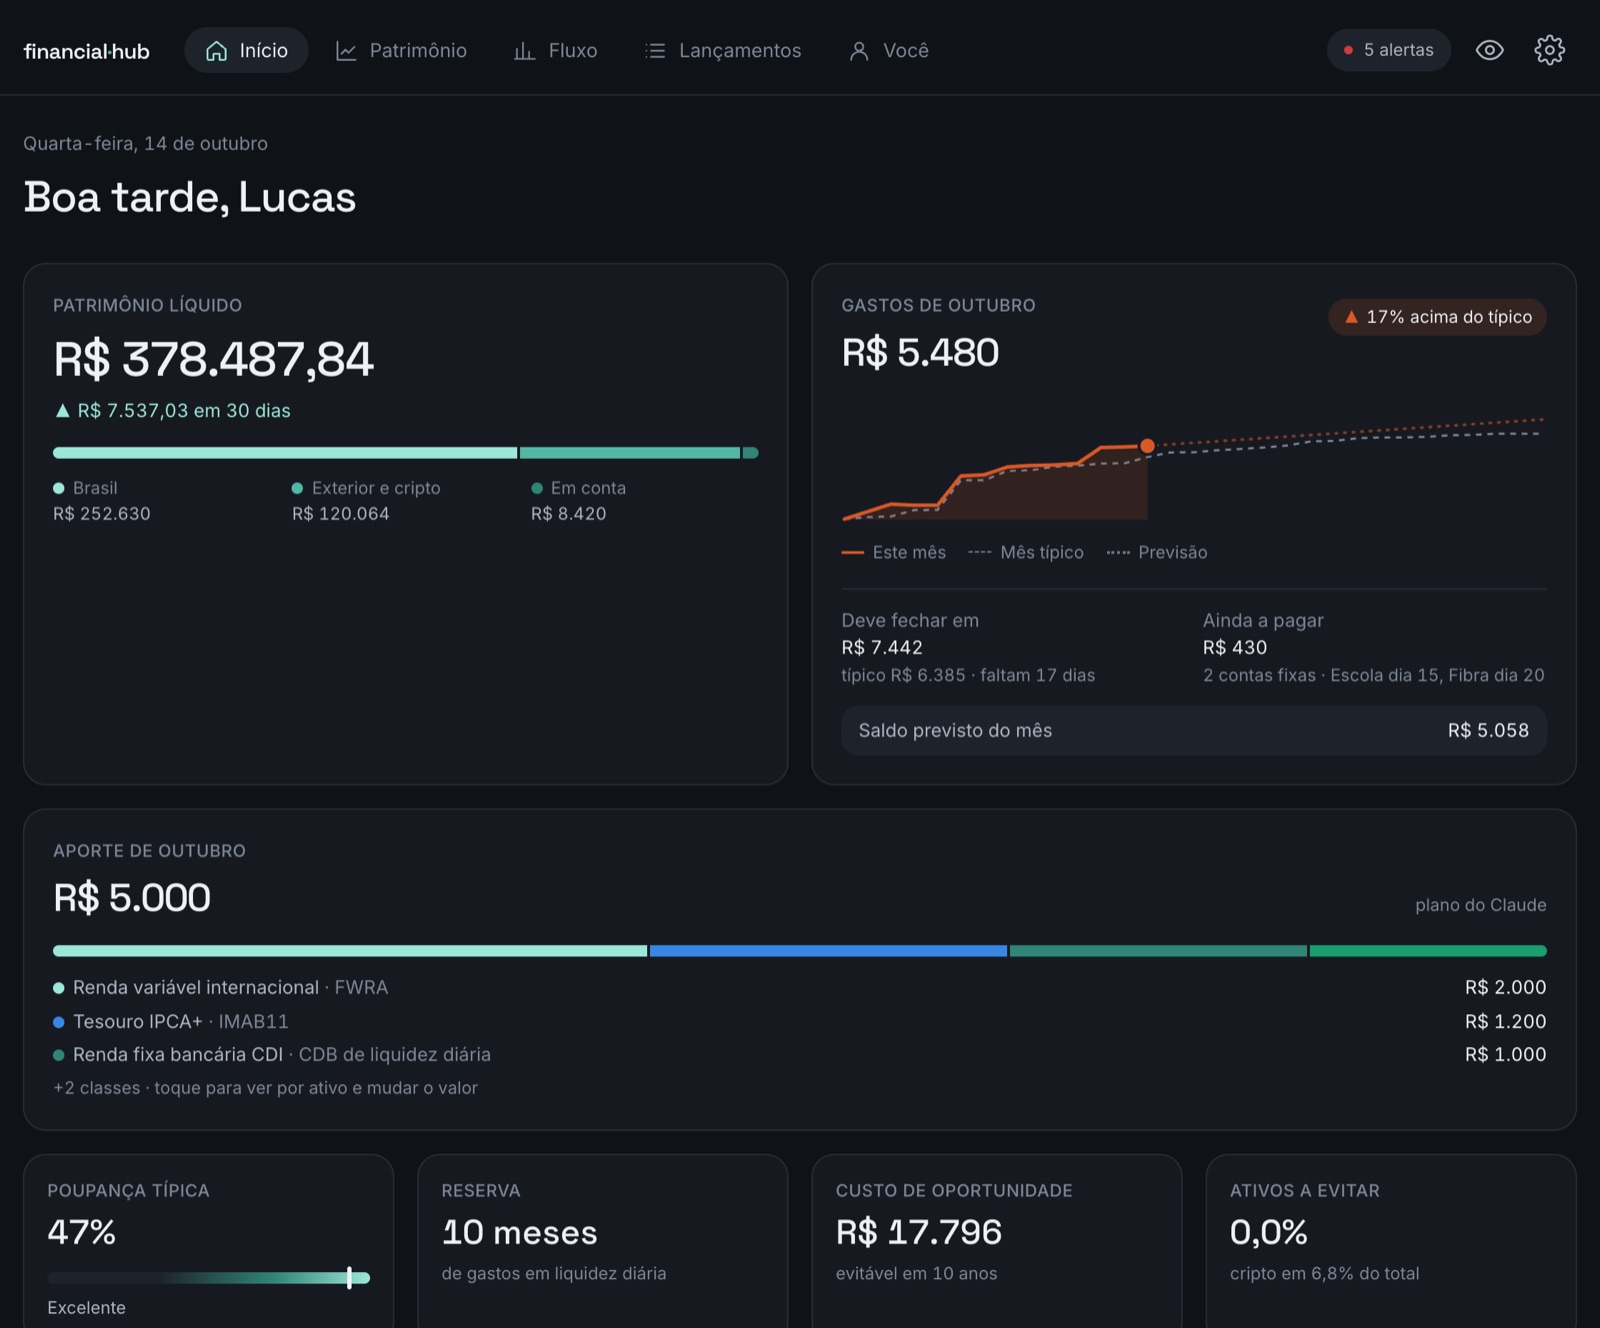Viewport: 1600px width, 1328px height.
Task: Go to the Lançamentos tab
Action: [723, 50]
